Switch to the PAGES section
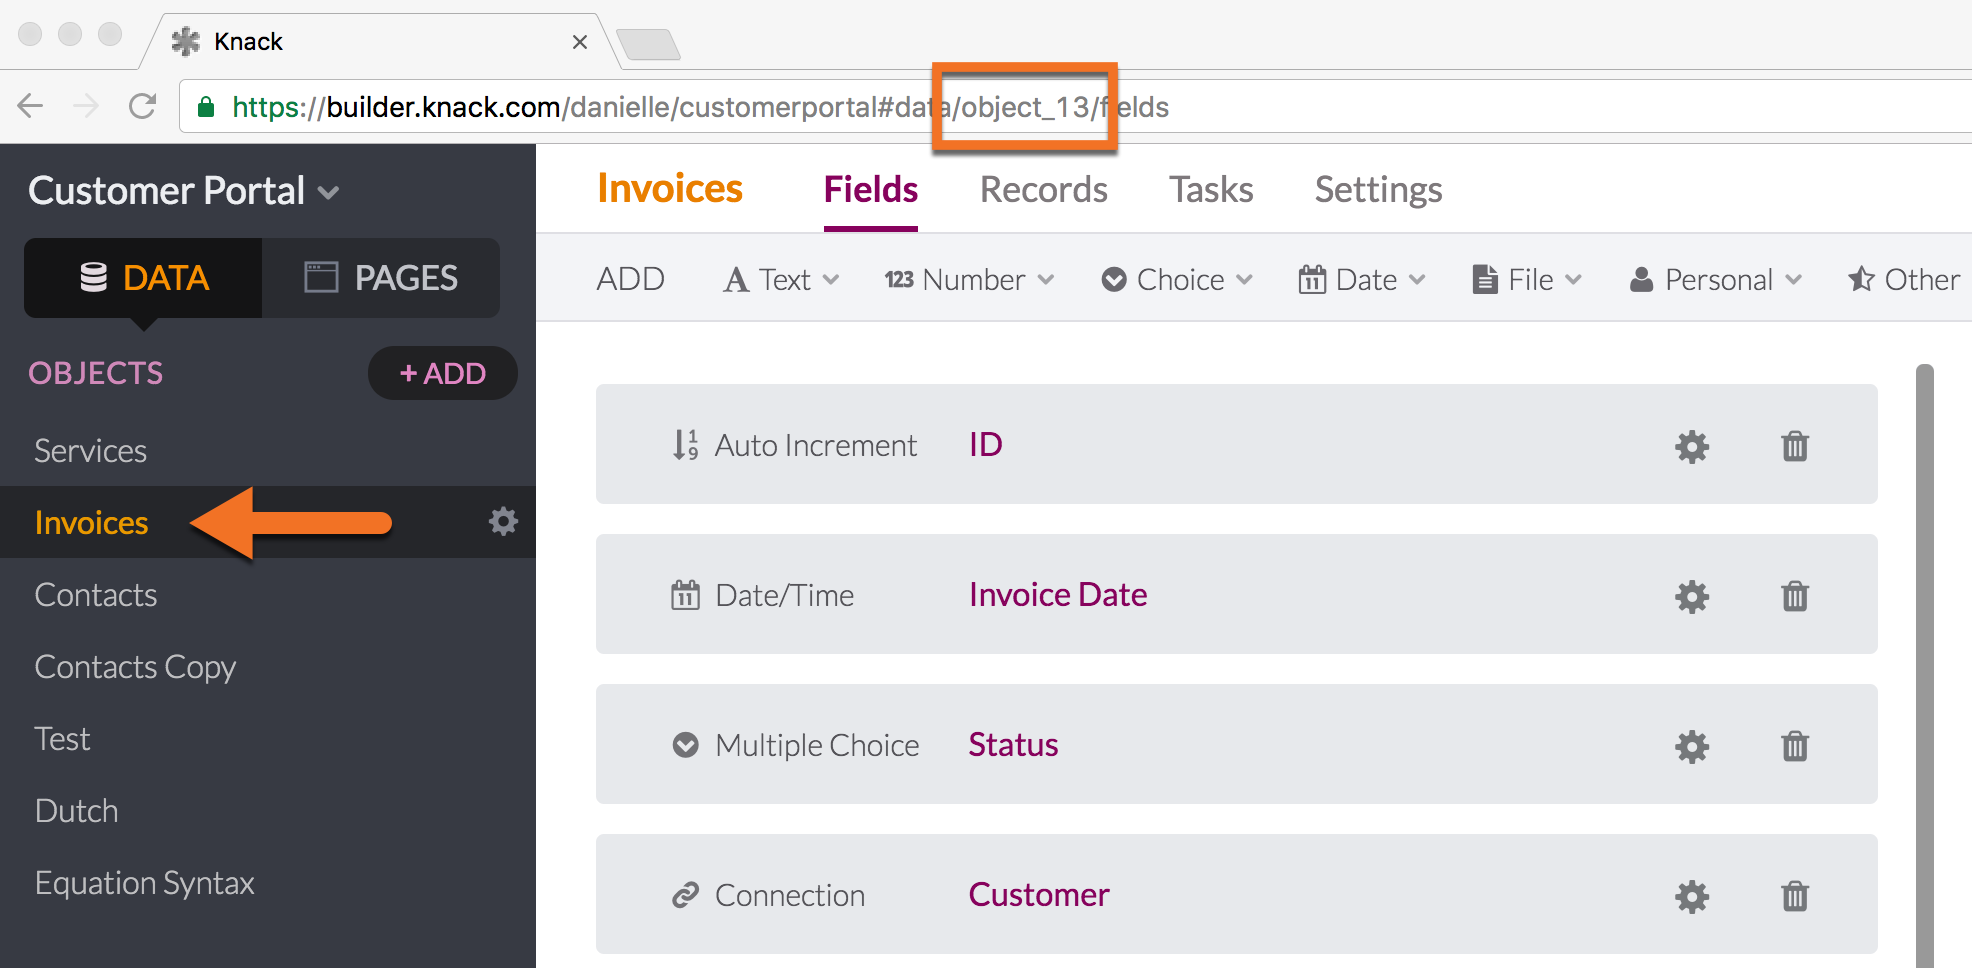Viewport: 1972px width, 968px height. (381, 278)
